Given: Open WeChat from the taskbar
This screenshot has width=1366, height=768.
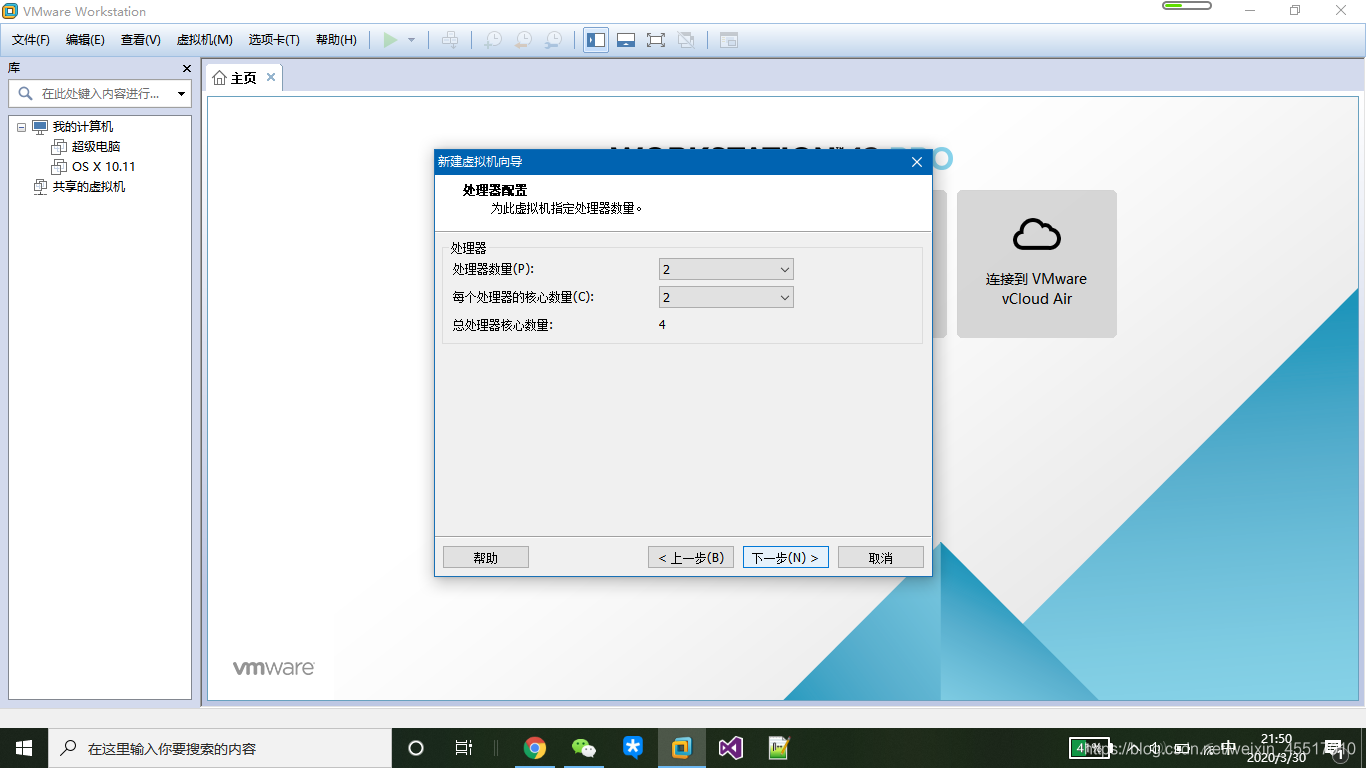Looking at the screenshot, I should pos(584,748).
